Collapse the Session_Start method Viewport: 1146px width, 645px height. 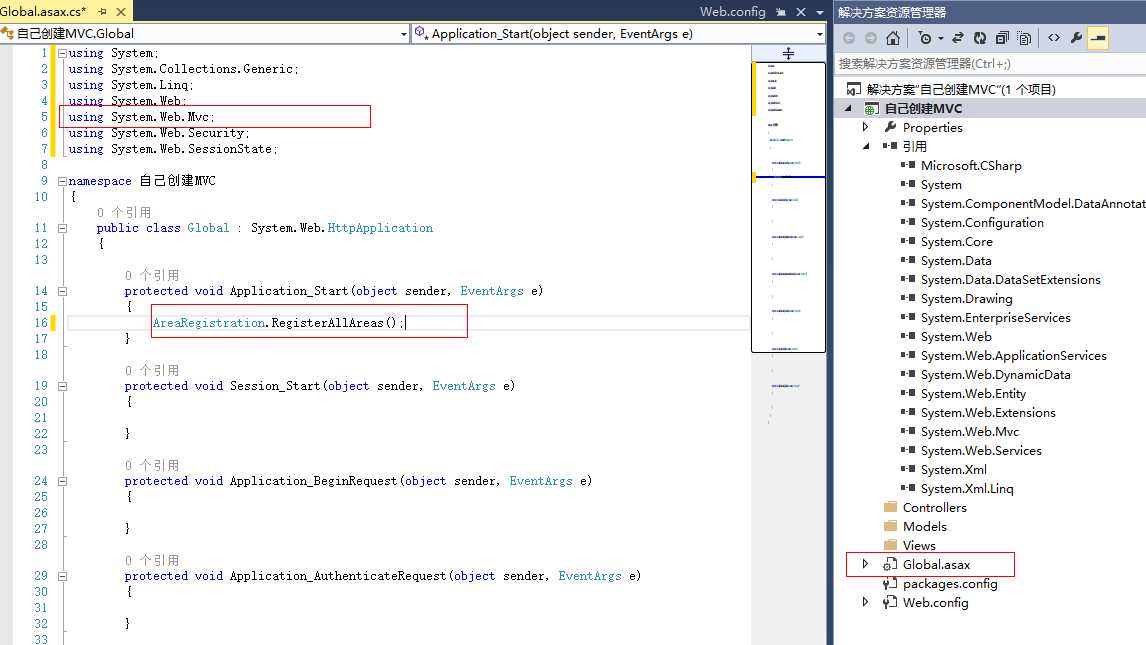(62, 386)
